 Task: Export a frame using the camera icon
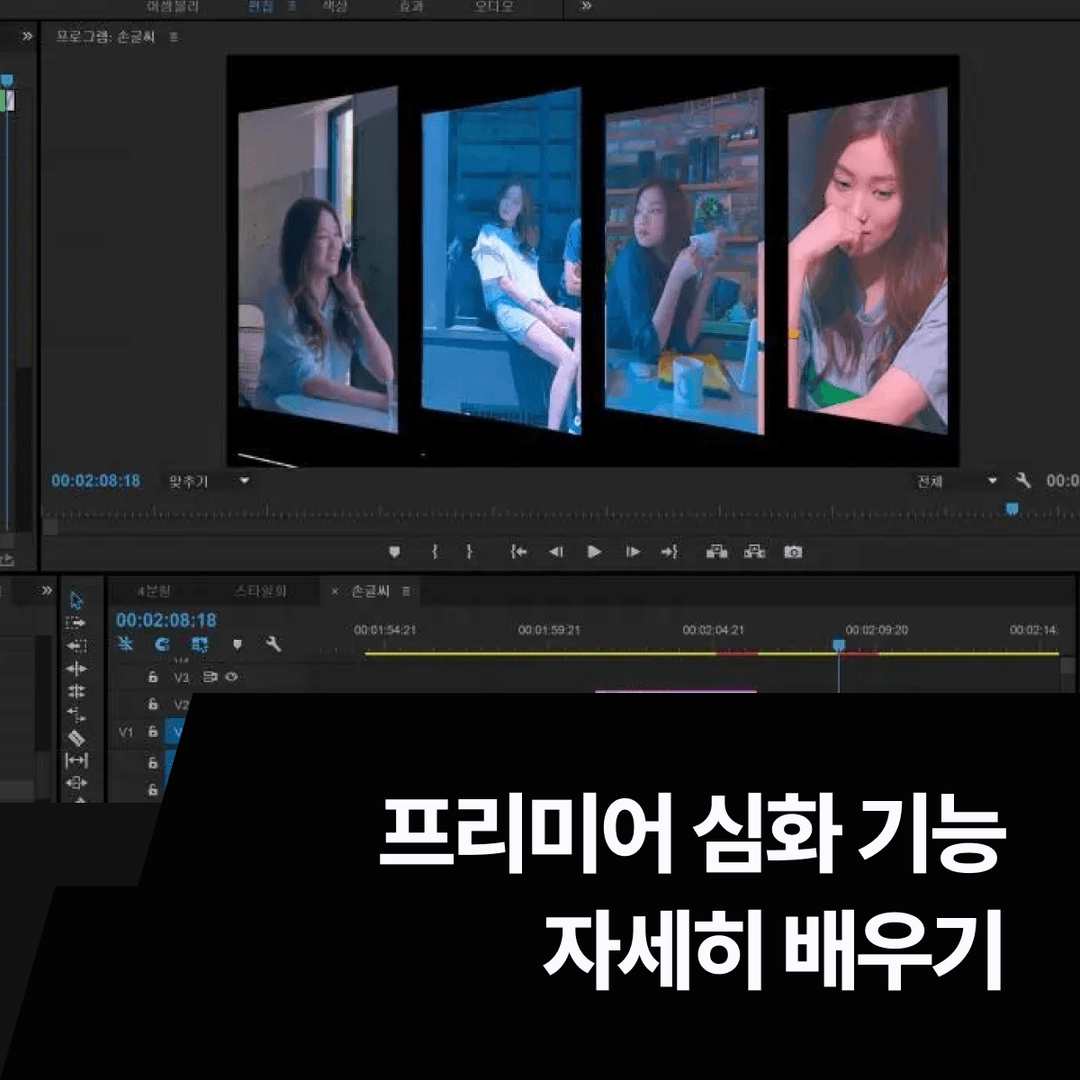coord(793,551)
